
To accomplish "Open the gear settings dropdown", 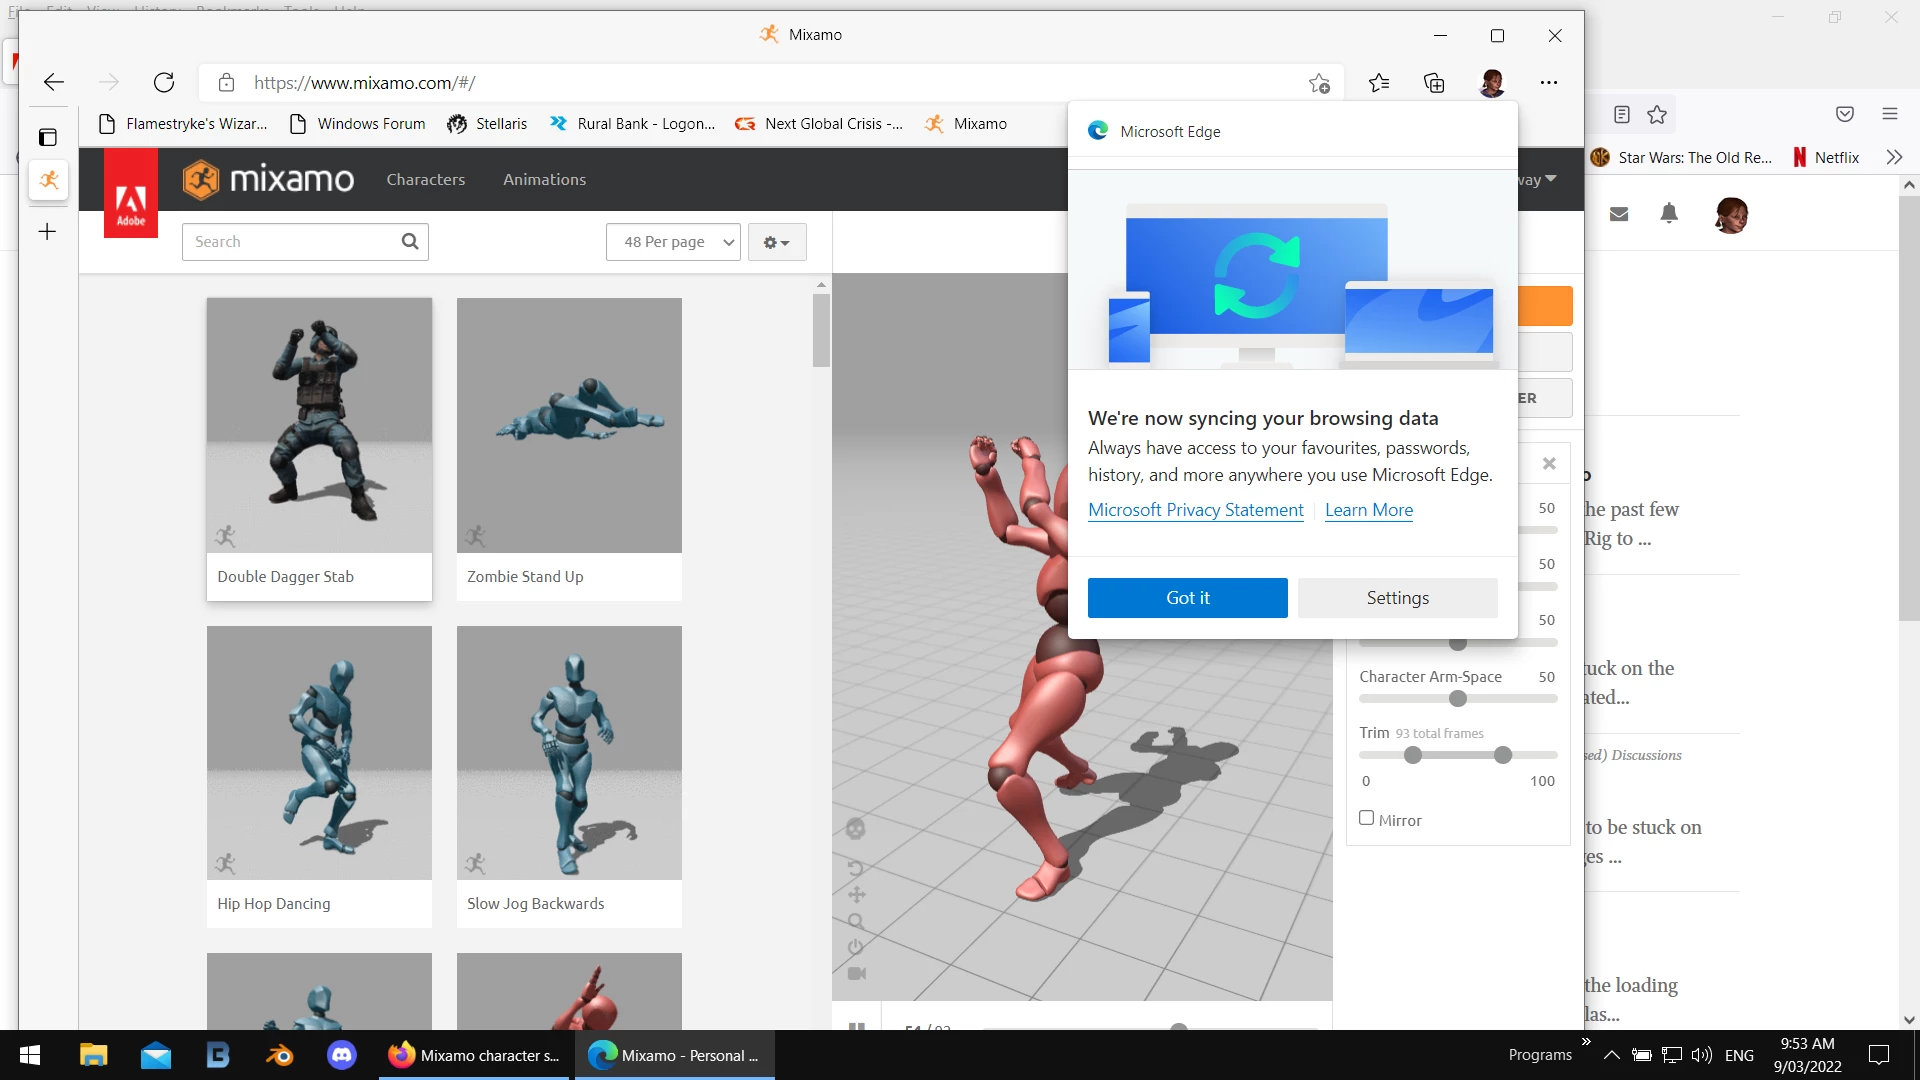I will [776, 242].
